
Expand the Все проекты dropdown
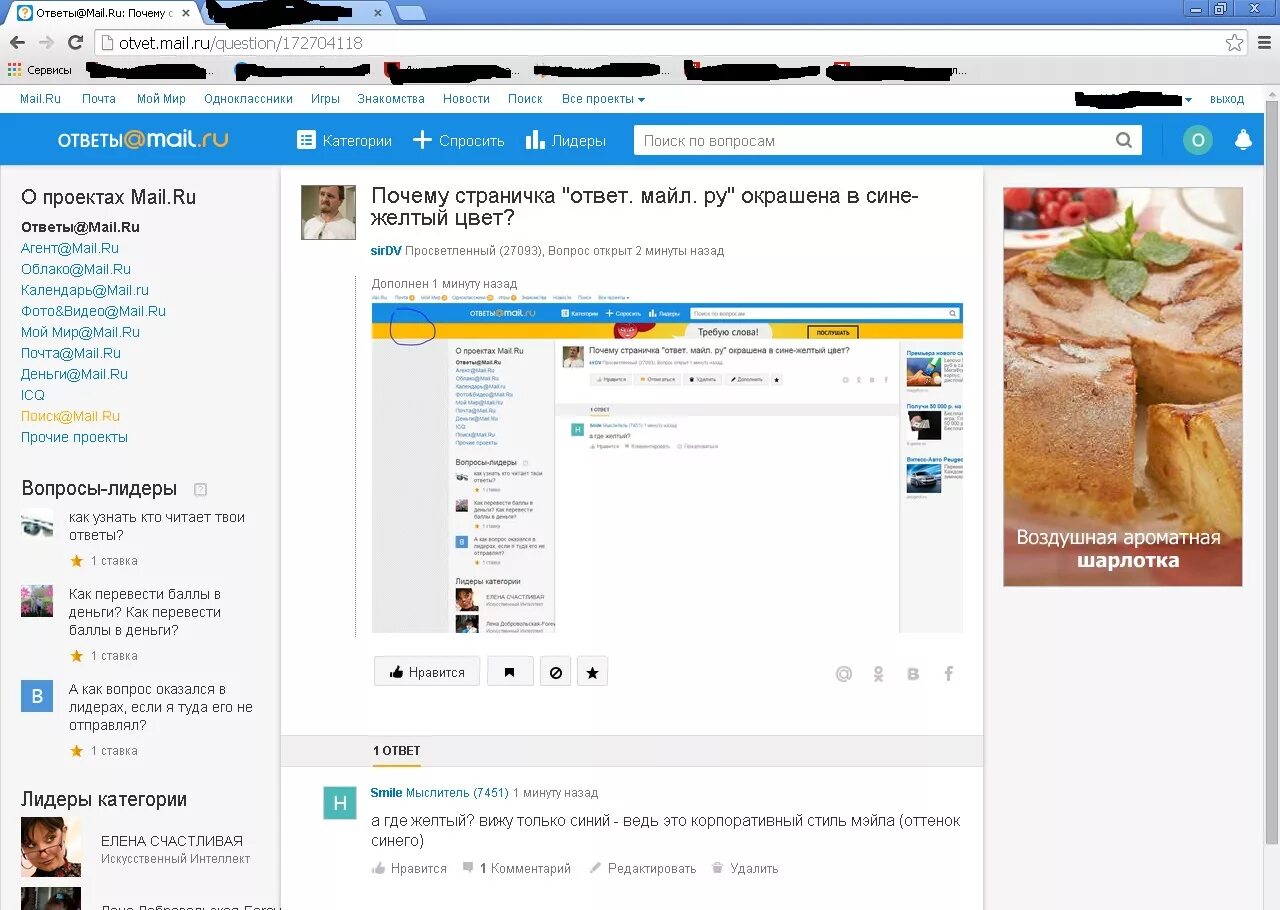(x=603, y=99)
